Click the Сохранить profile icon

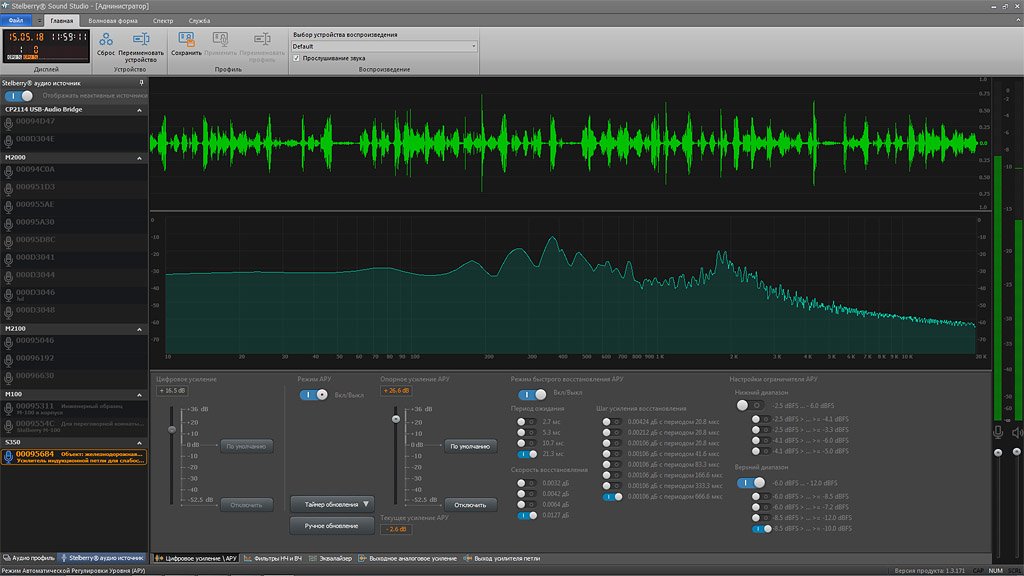pos(186,40)
